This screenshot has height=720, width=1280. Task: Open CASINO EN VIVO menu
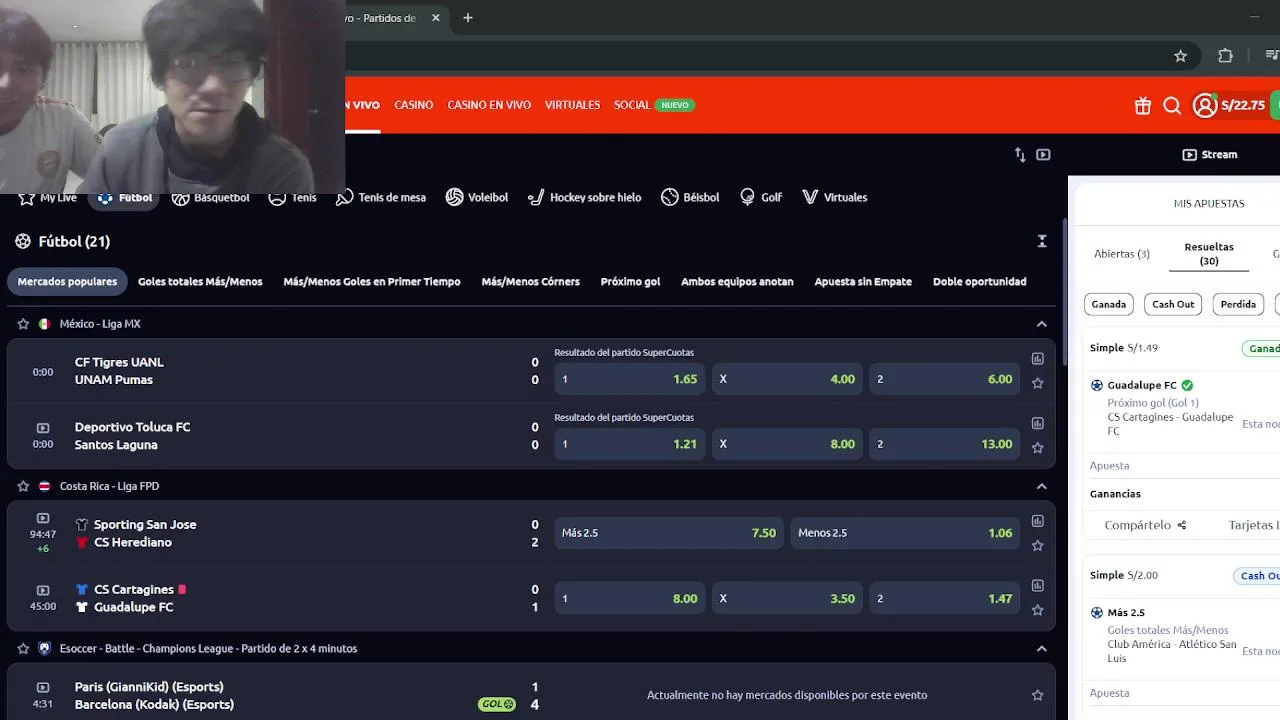pyautogui.click(x=489, y=105)
